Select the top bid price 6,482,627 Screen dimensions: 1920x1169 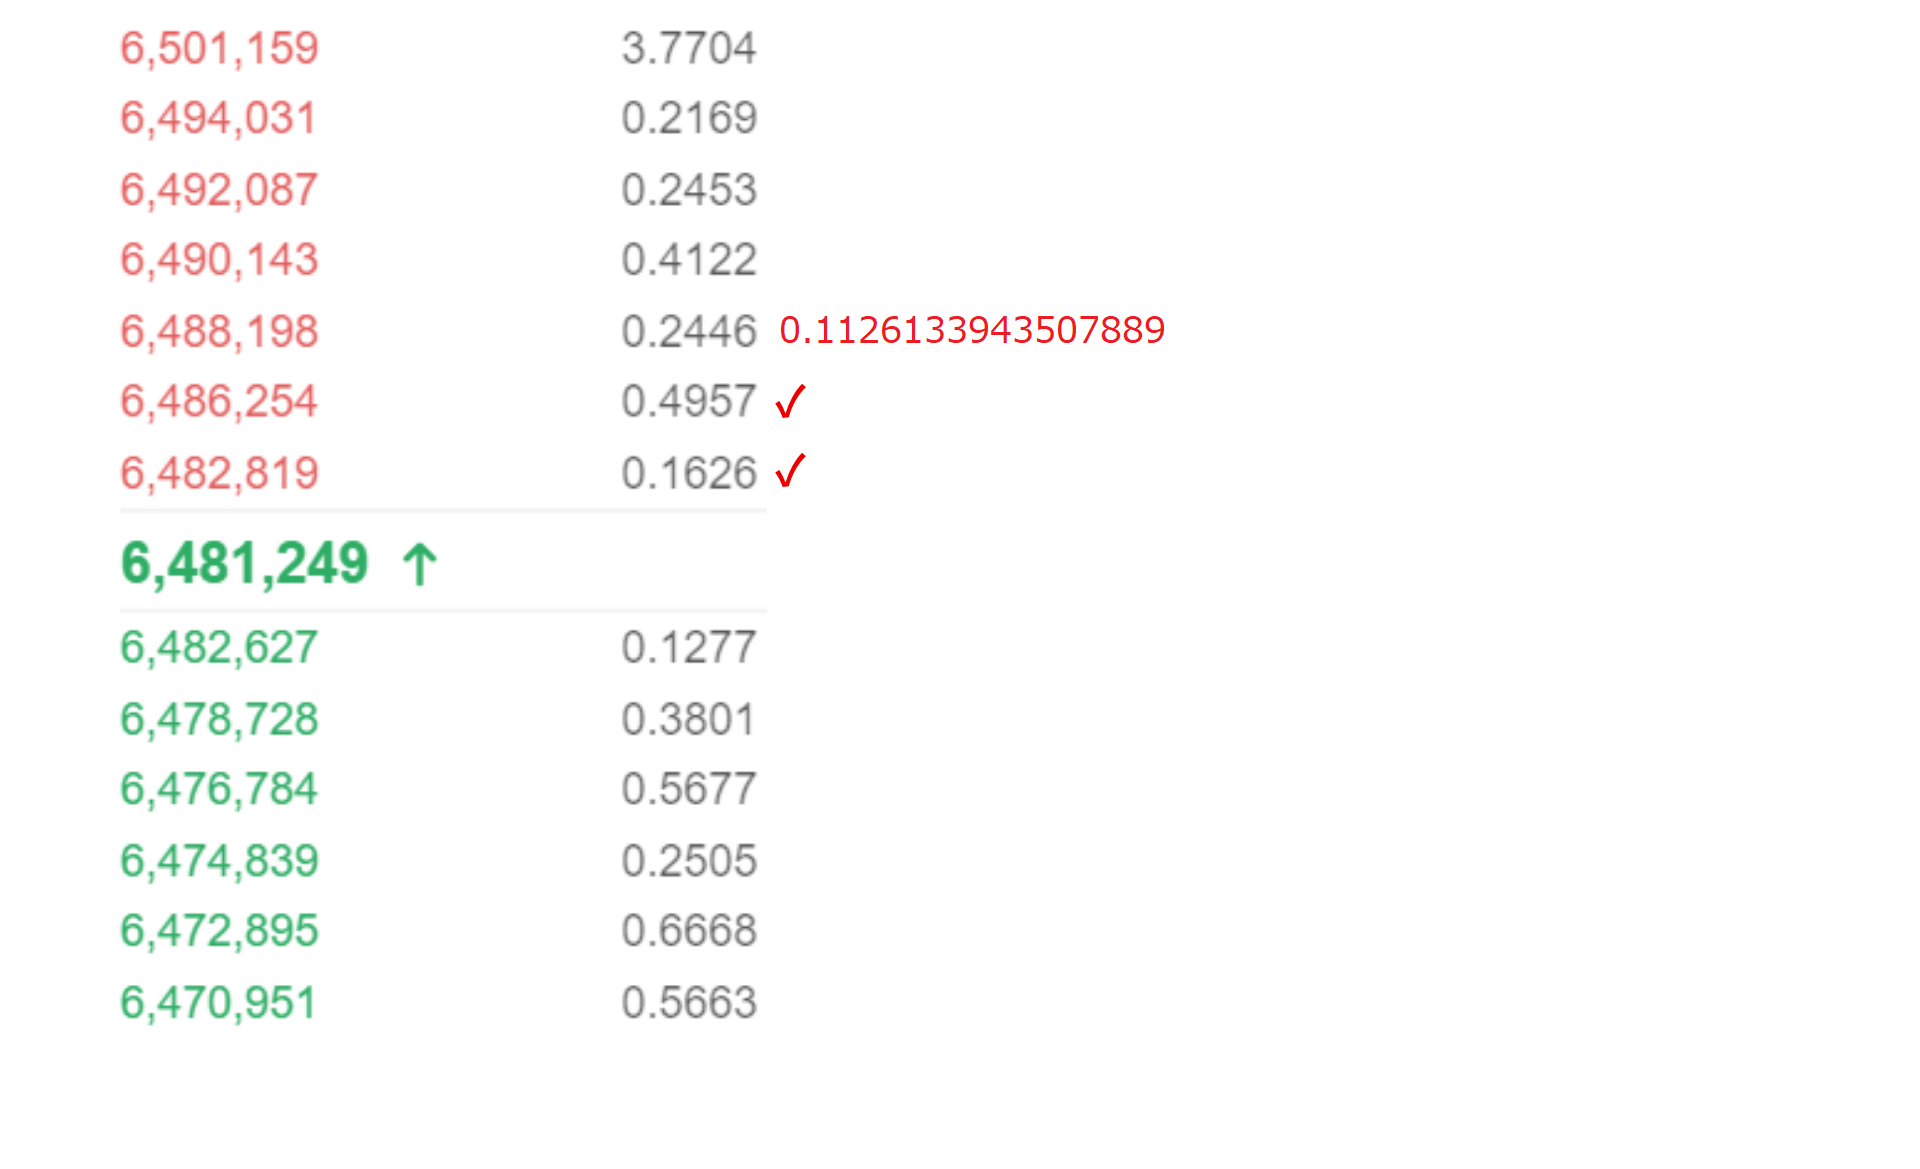pyautogui.click(x=219, y=647)
